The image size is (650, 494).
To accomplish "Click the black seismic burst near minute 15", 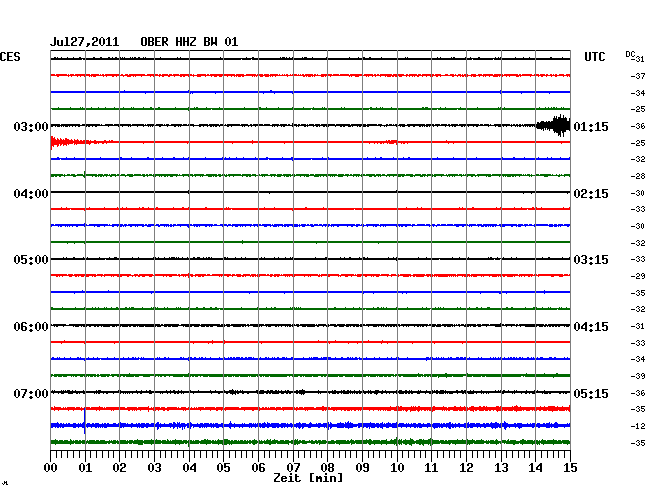I will [553, 126].
